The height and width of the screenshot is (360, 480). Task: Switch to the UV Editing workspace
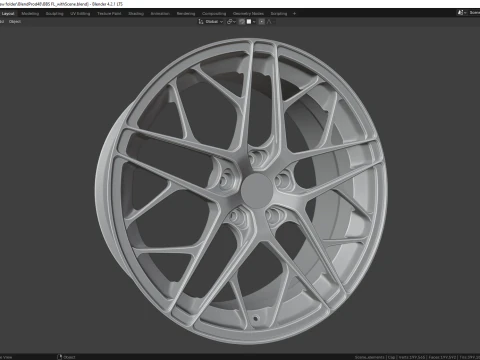(x=80, y=14)
